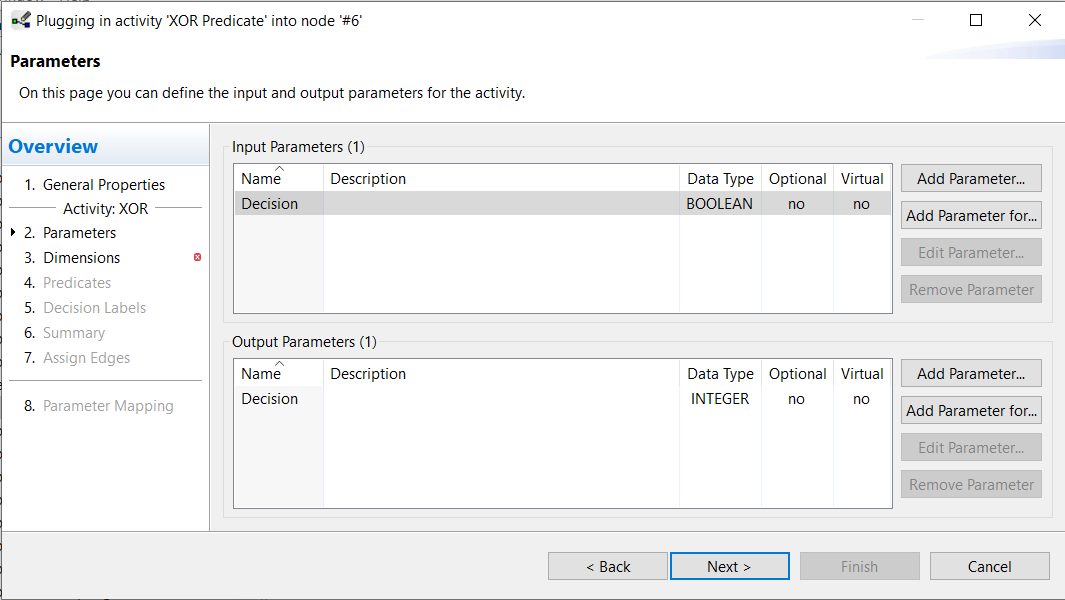Screen dimensions: 1065x600
Task: Click the current-step arrow beside Parameters
Action: pos(13,233)
